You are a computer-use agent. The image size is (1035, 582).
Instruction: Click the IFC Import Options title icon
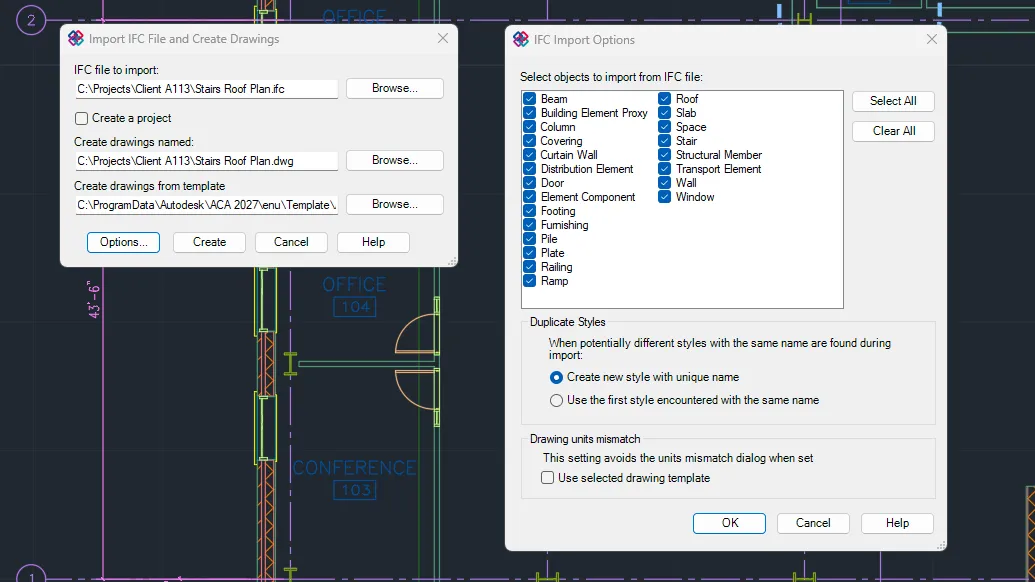[521, 40]
